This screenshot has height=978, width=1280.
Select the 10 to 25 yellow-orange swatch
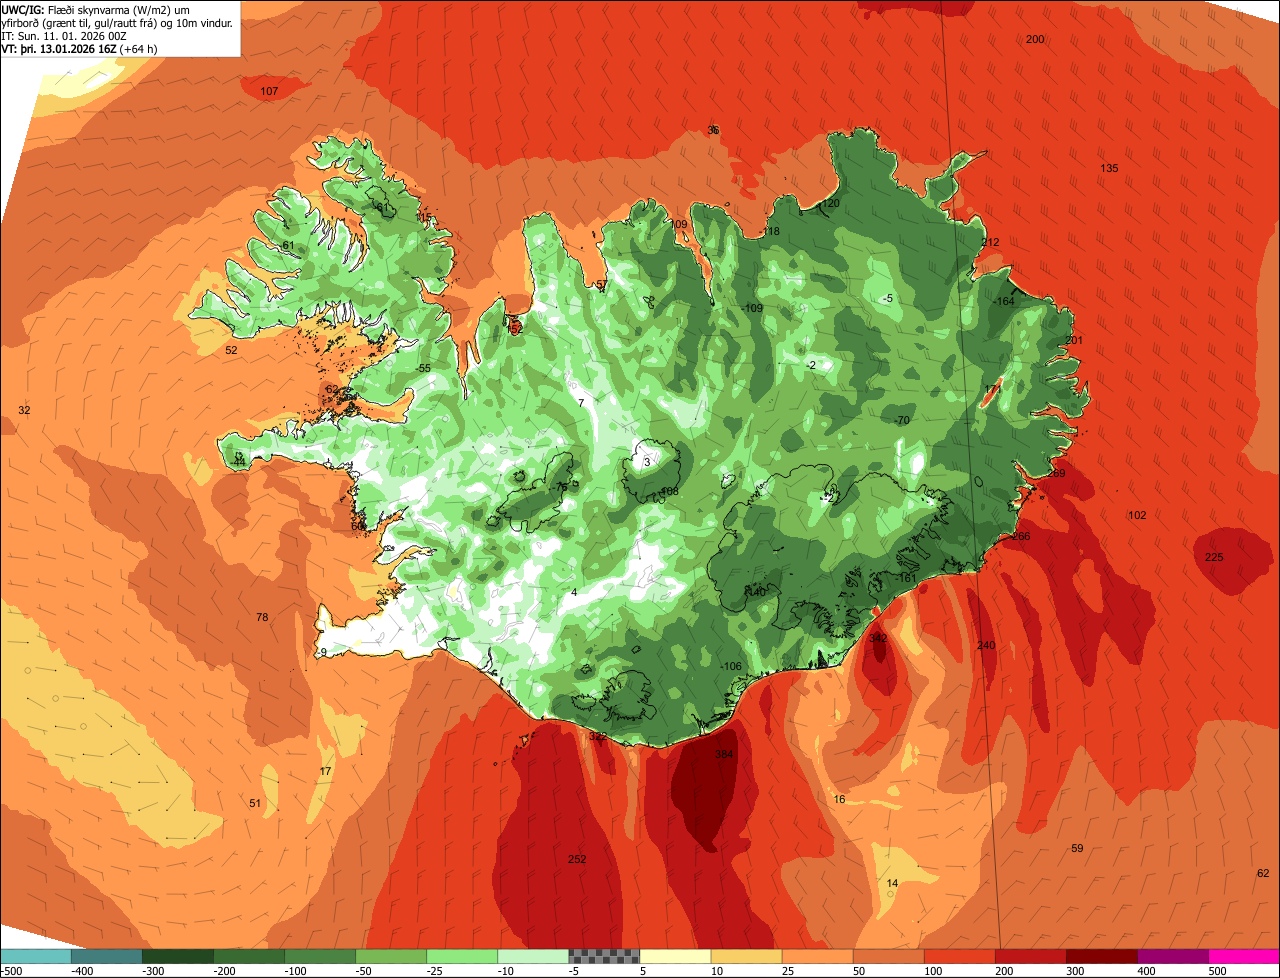click(x=746, y=955)
